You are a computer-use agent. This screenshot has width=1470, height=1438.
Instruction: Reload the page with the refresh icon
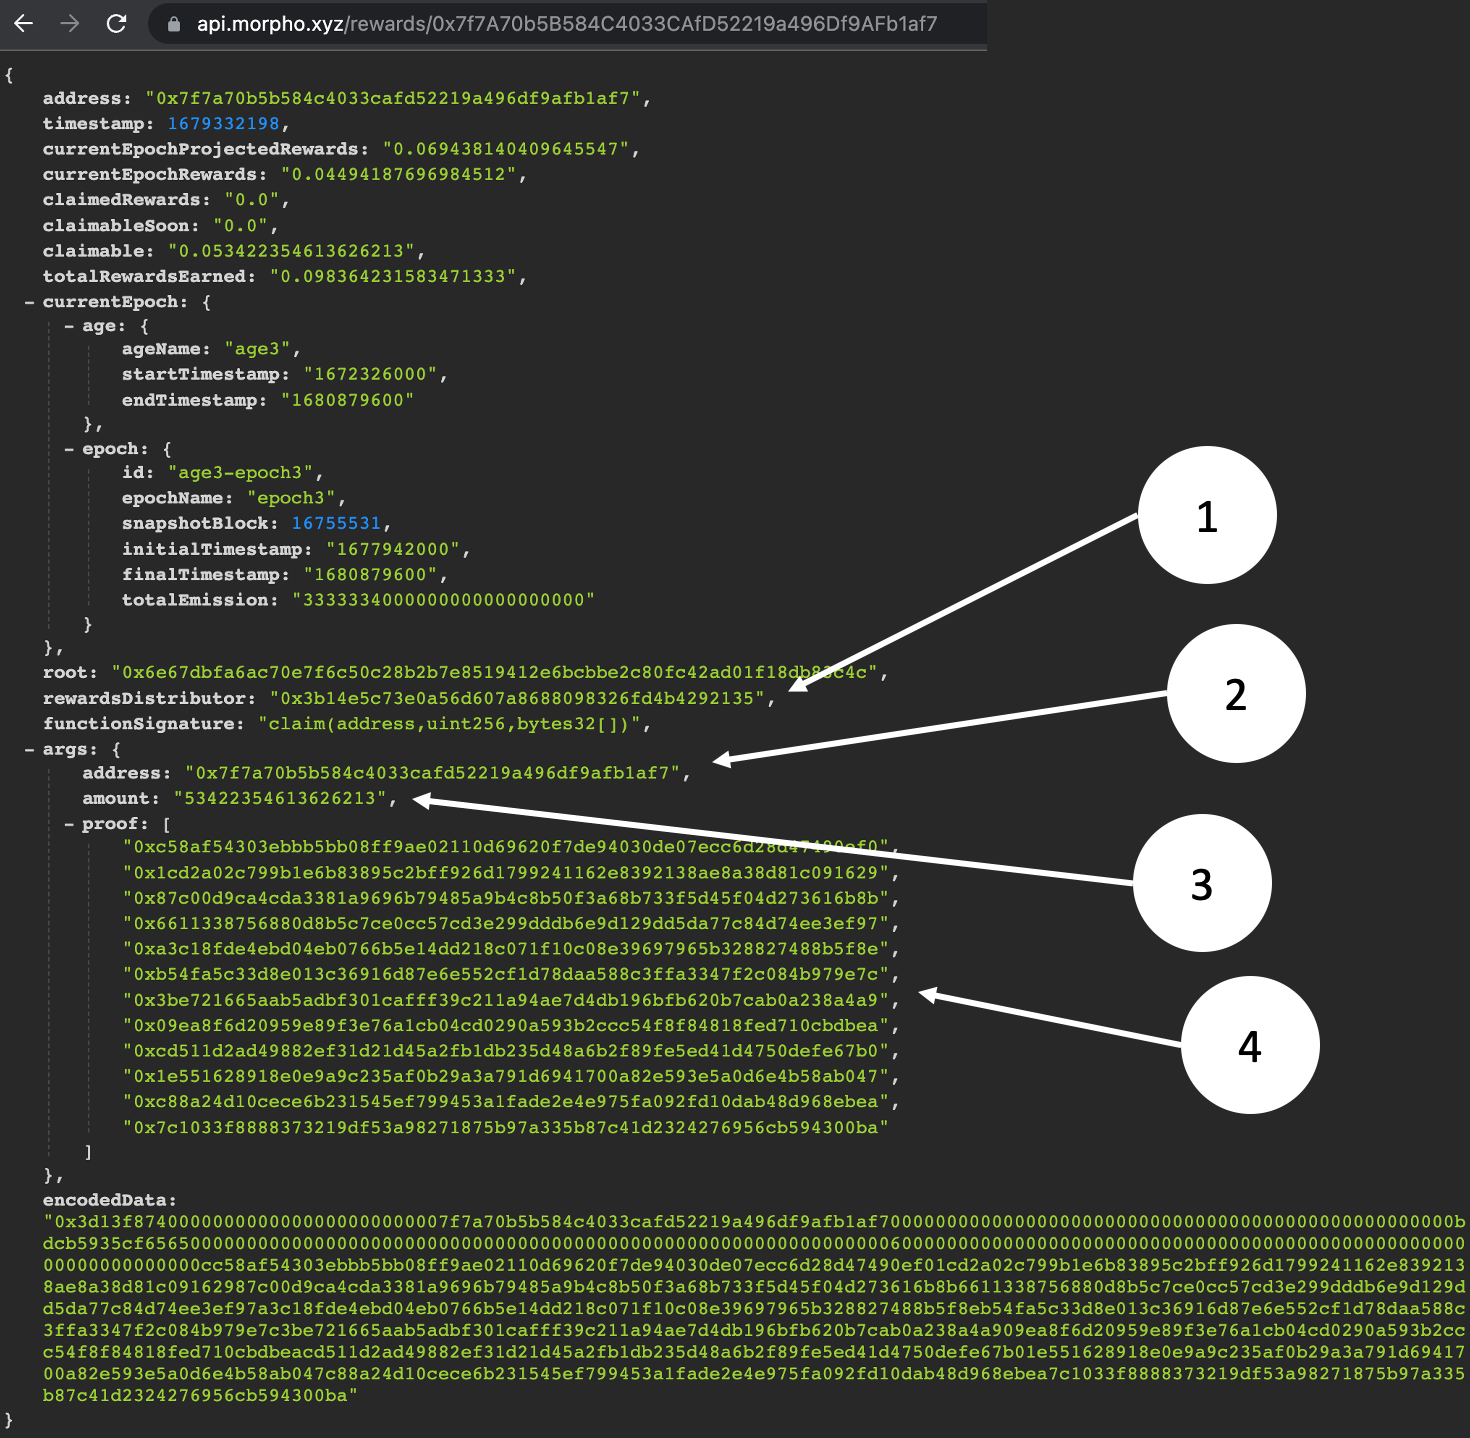[x=117, y=23]
